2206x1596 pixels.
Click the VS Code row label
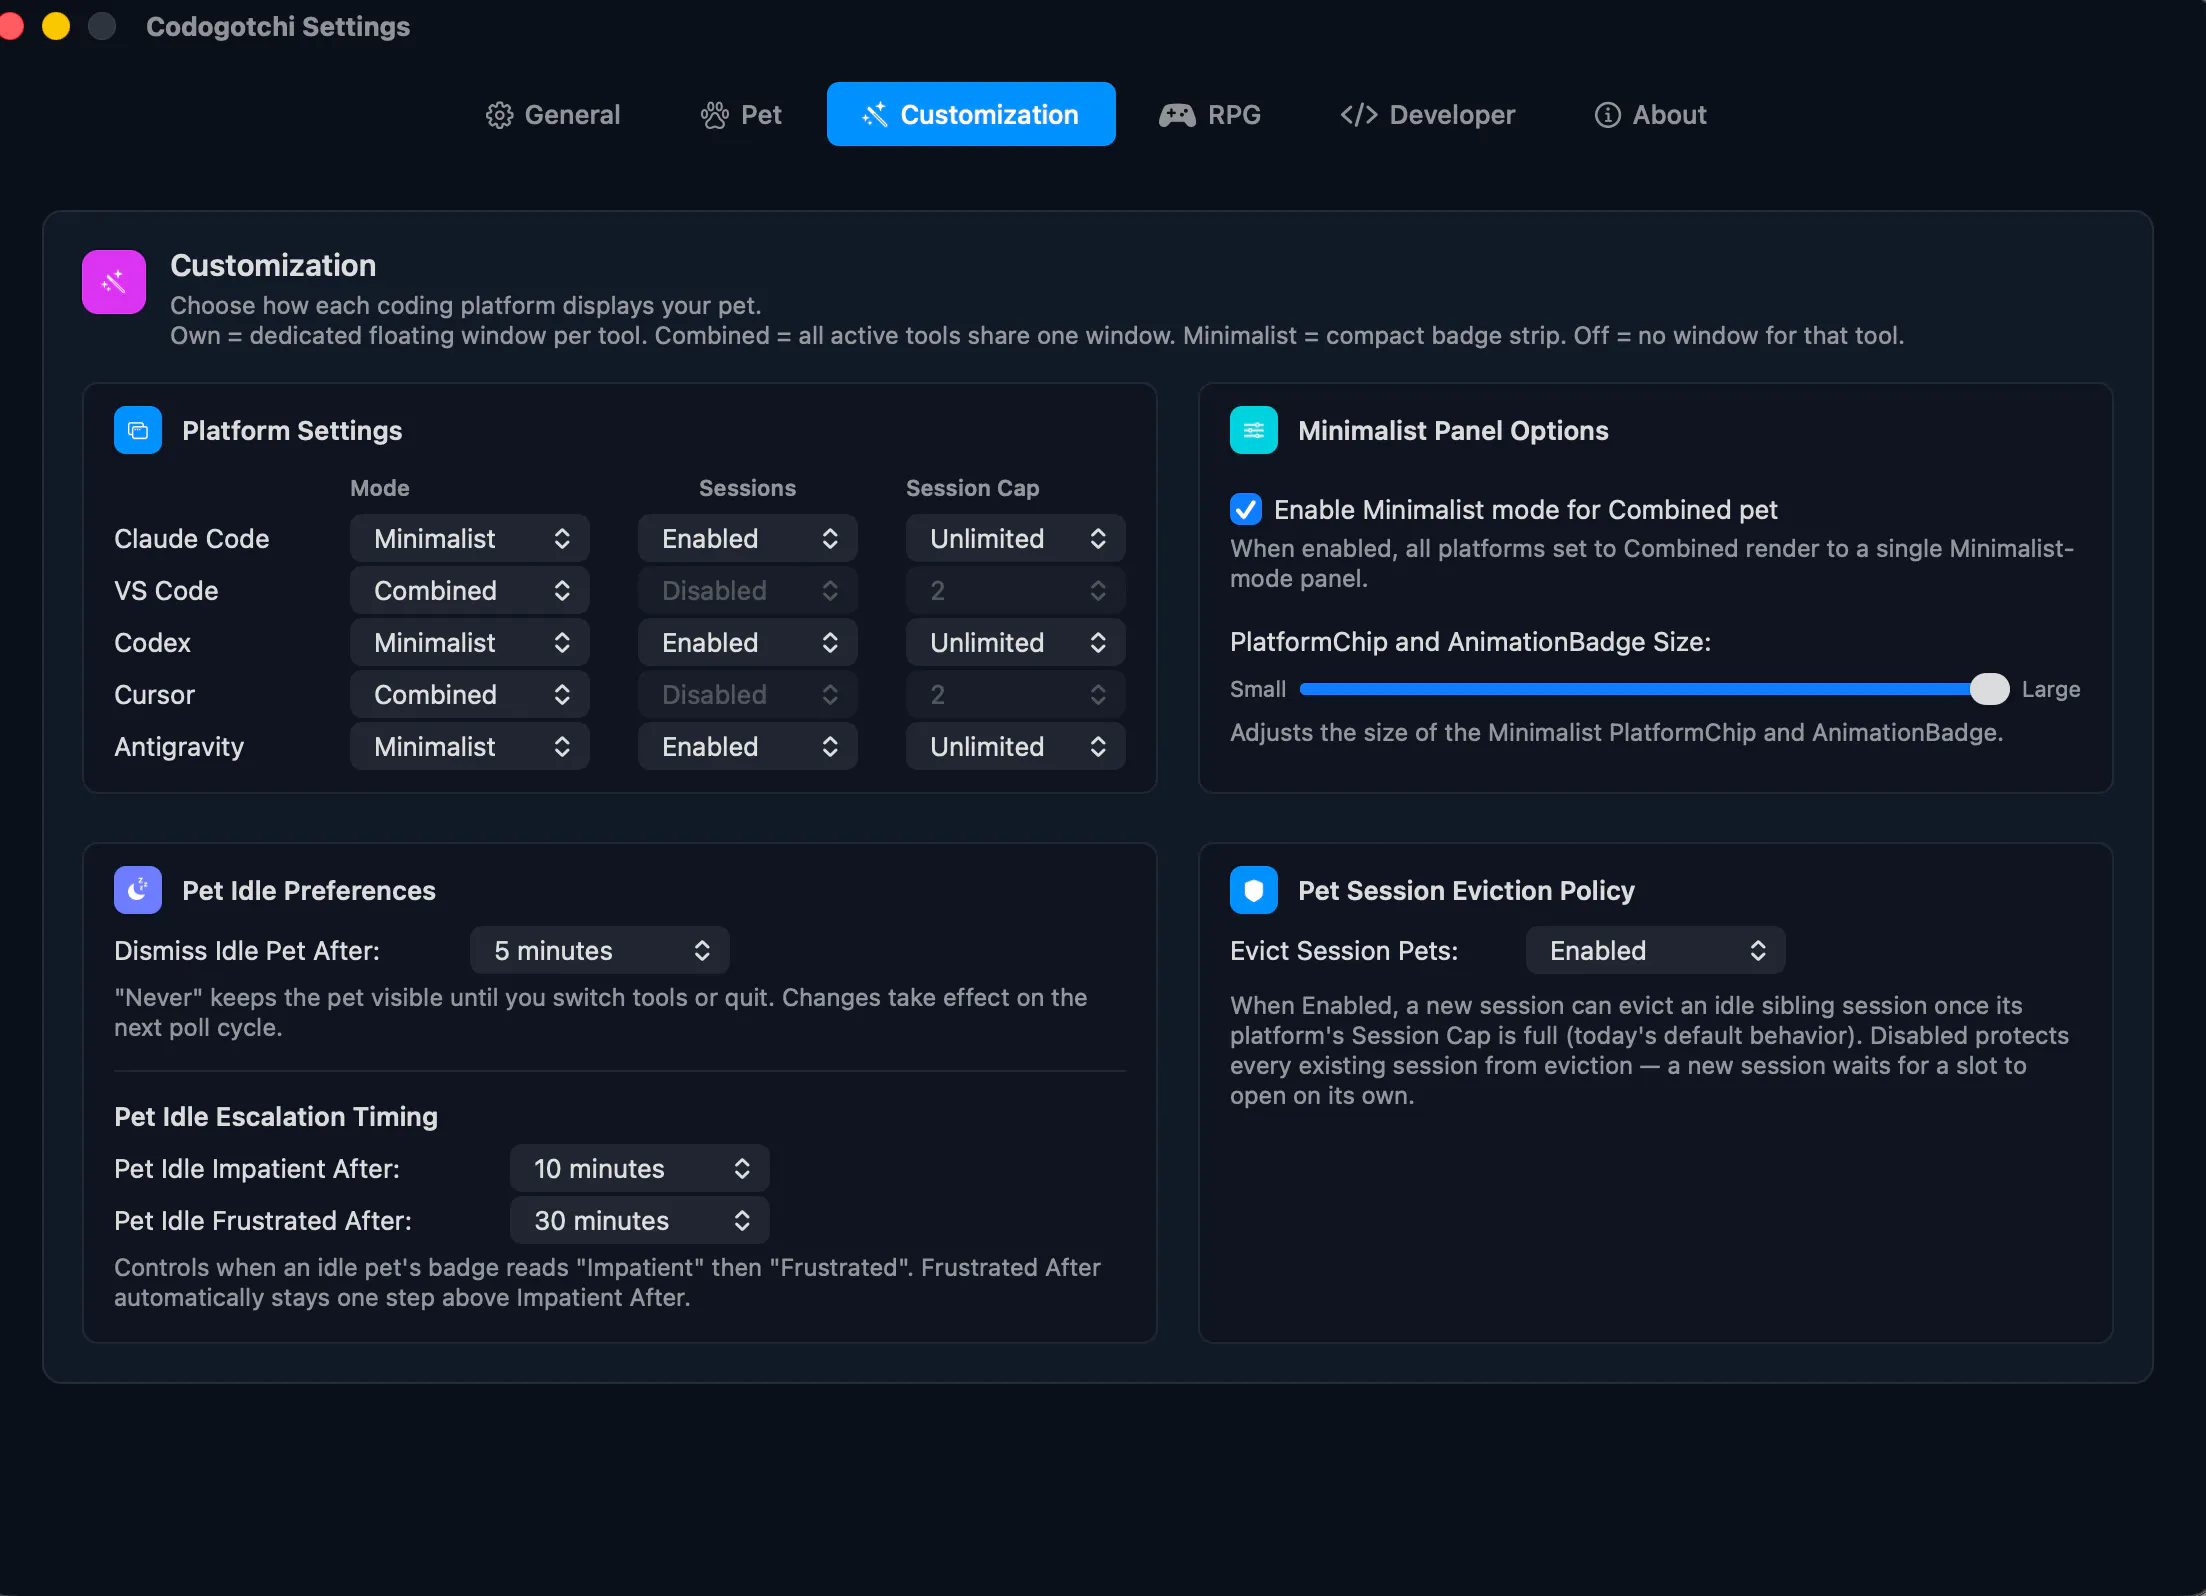point(166,591)
